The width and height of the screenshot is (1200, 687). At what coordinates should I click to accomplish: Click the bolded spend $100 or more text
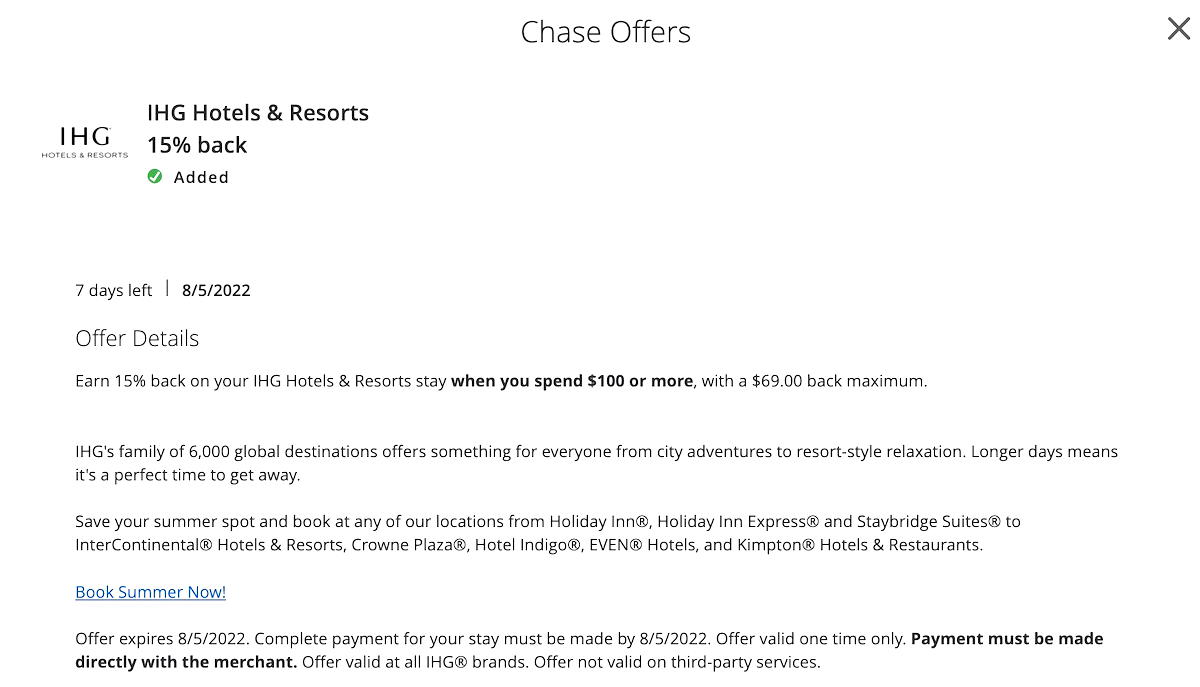(x=572, y=380)
